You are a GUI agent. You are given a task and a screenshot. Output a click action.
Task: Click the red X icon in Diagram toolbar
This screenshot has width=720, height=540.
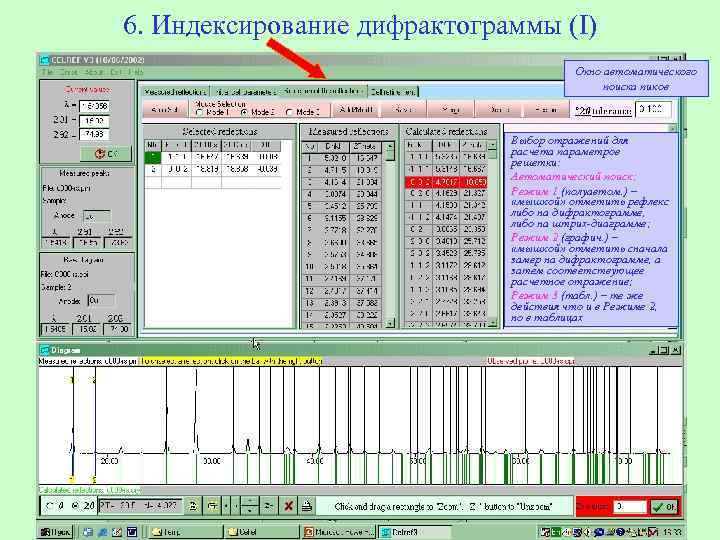(288, 506)
